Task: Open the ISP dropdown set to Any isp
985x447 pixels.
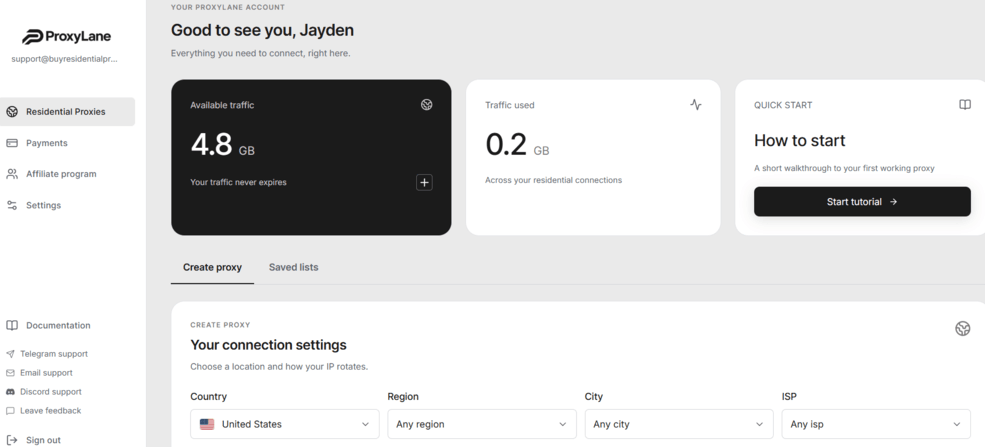Action: click(876, 424)
